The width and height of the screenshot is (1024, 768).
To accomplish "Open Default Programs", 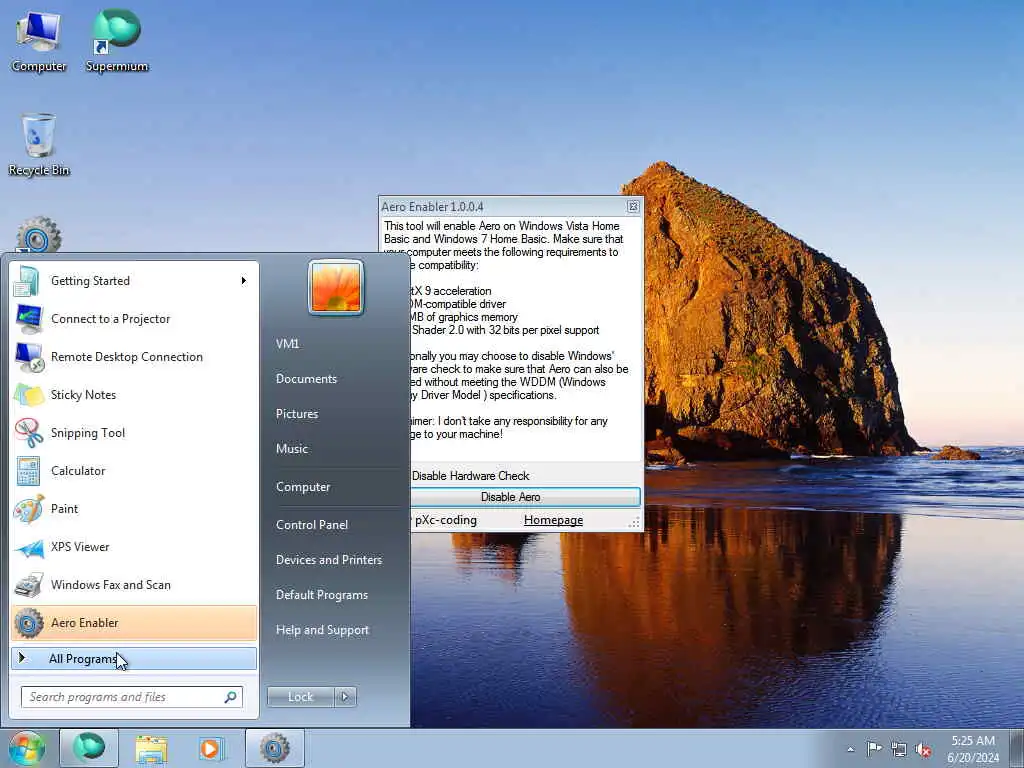I will pos(322,595).
